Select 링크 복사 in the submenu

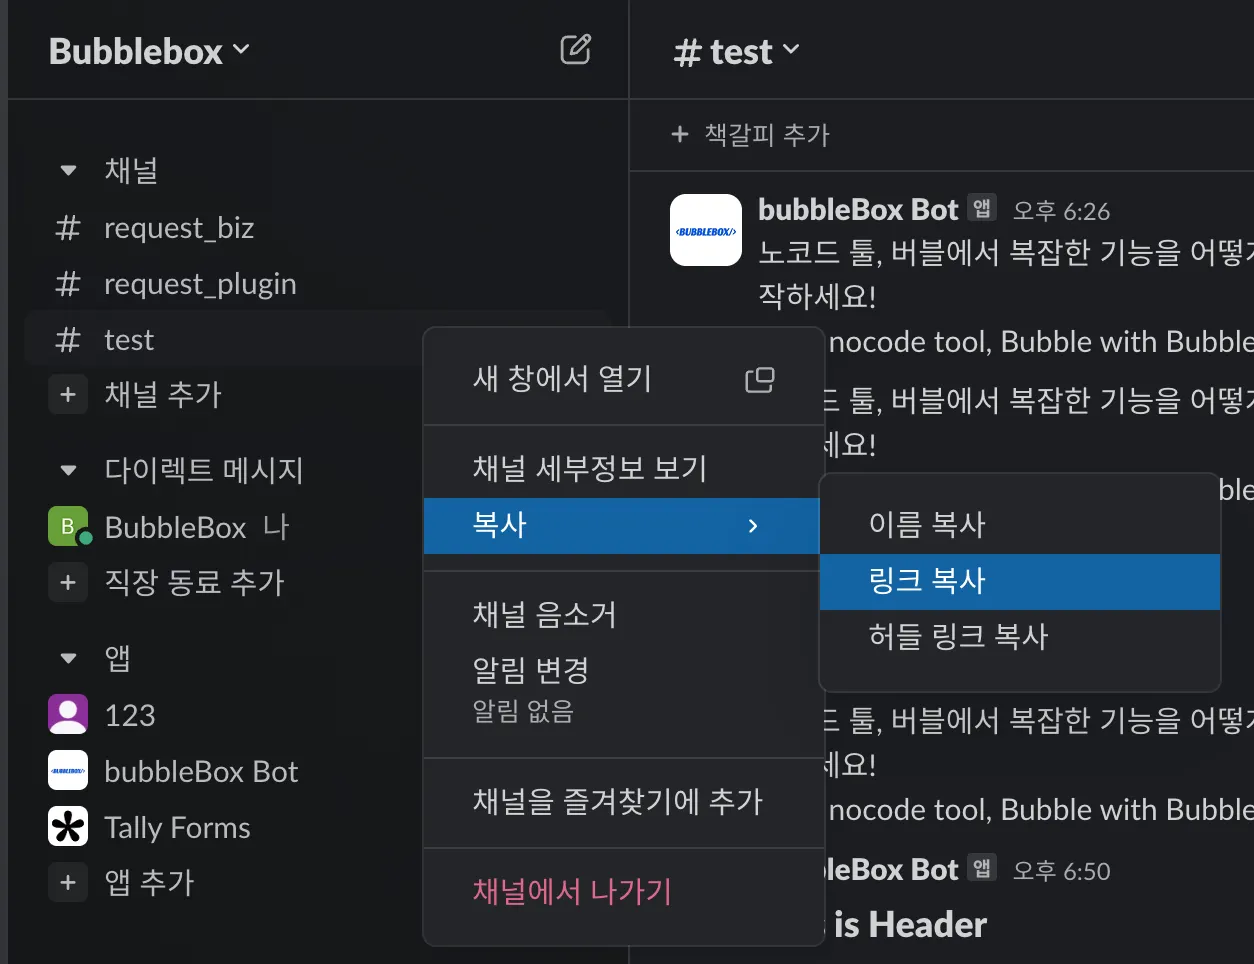(927, 581)
